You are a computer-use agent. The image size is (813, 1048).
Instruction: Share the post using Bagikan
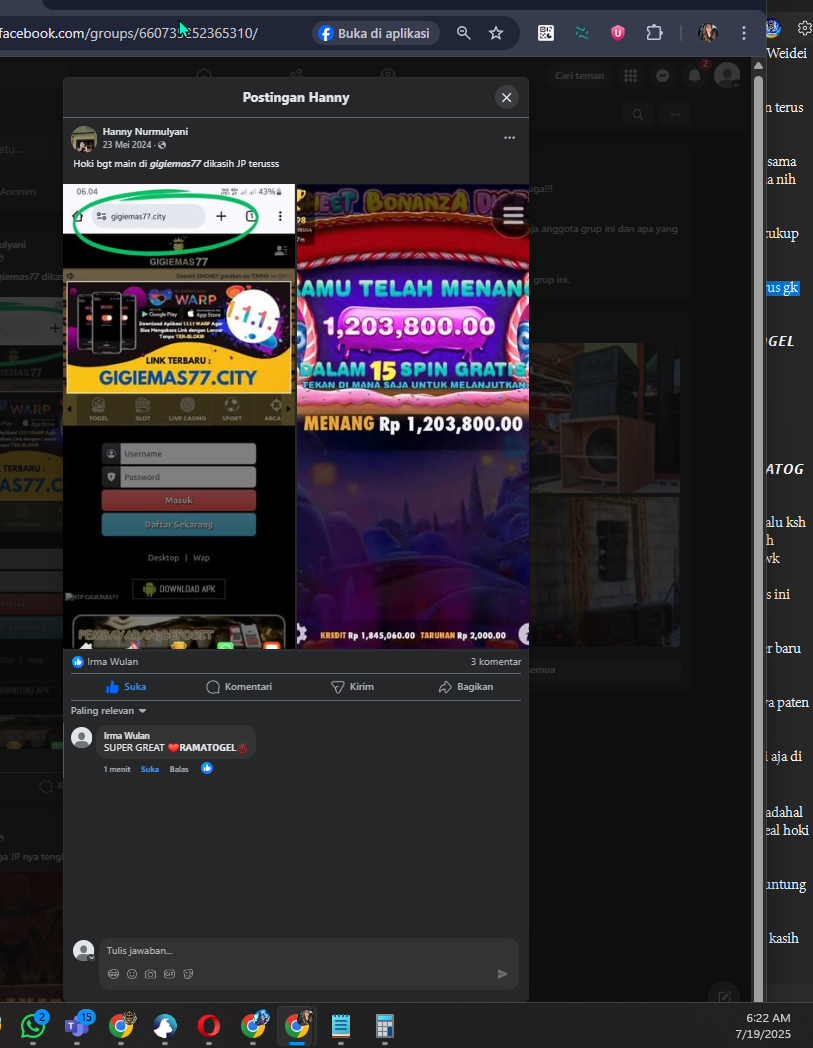(466, 687)
